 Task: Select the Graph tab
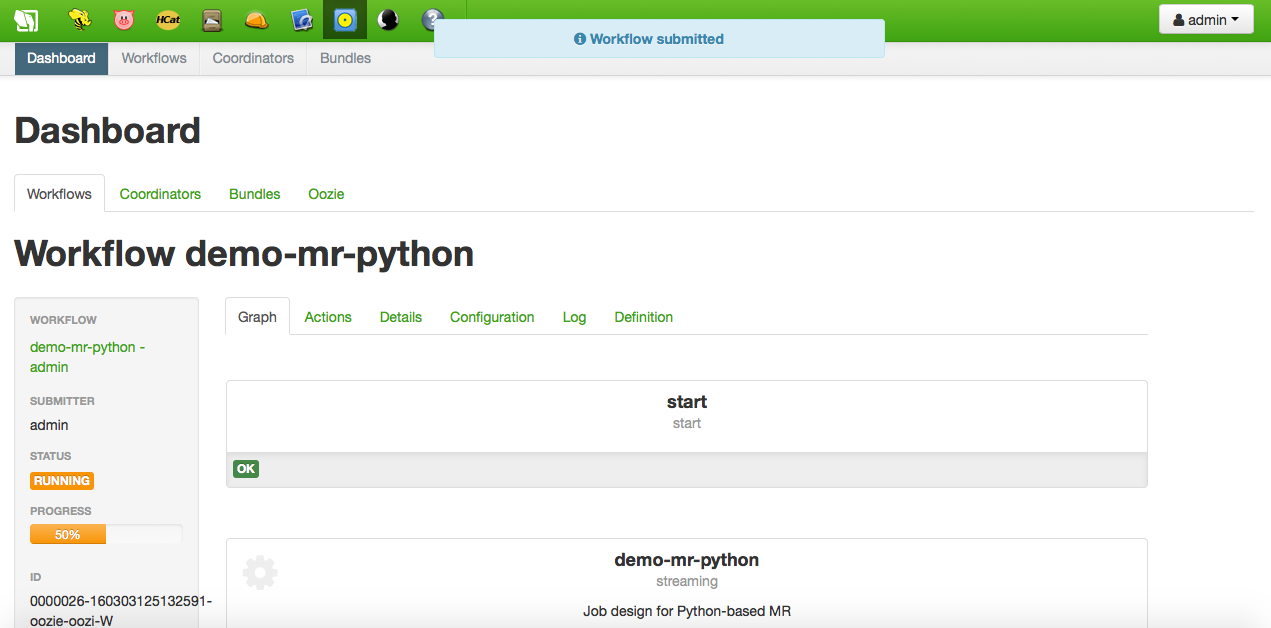[257, 317]
